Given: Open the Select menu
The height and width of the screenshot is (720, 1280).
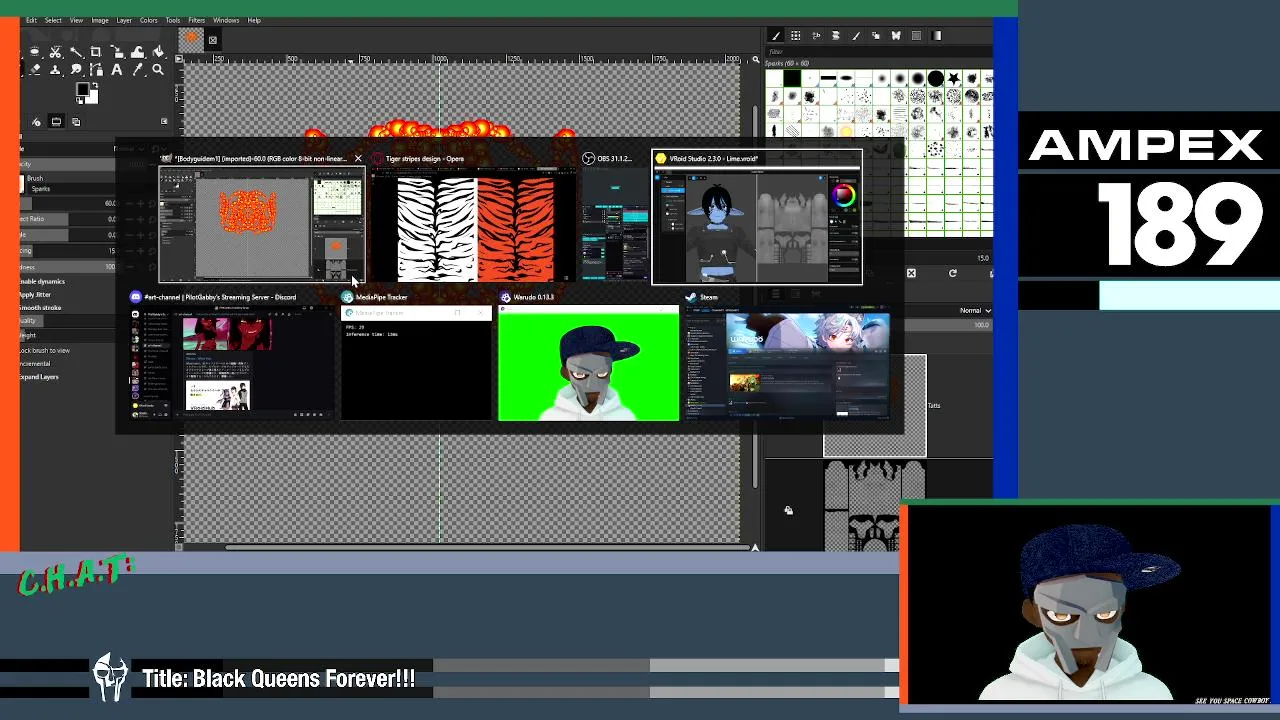Looking at the screenshot, I should (53, 20).
